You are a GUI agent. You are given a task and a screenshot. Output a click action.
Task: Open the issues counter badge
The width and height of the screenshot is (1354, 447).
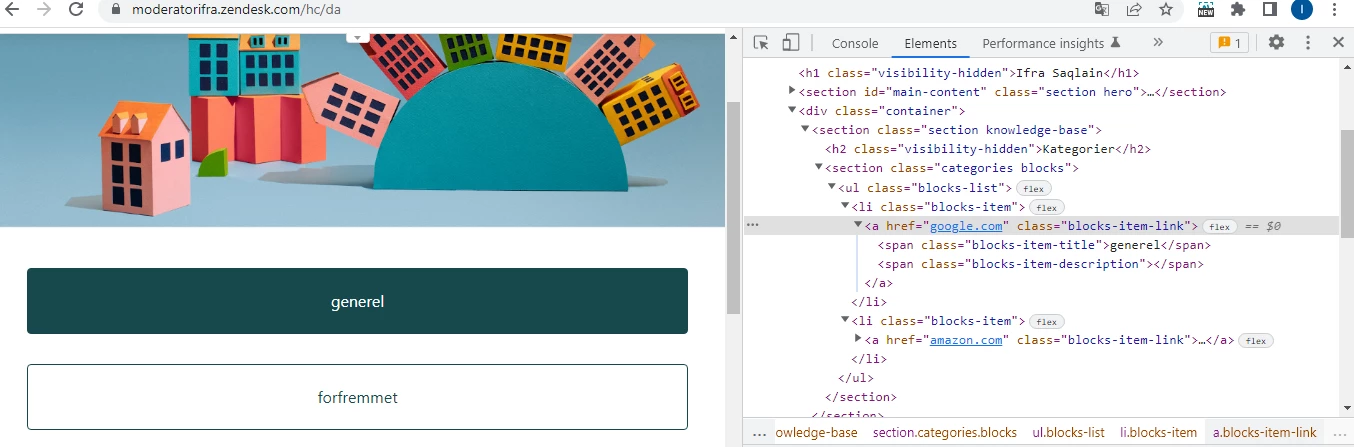(1229, 43)
